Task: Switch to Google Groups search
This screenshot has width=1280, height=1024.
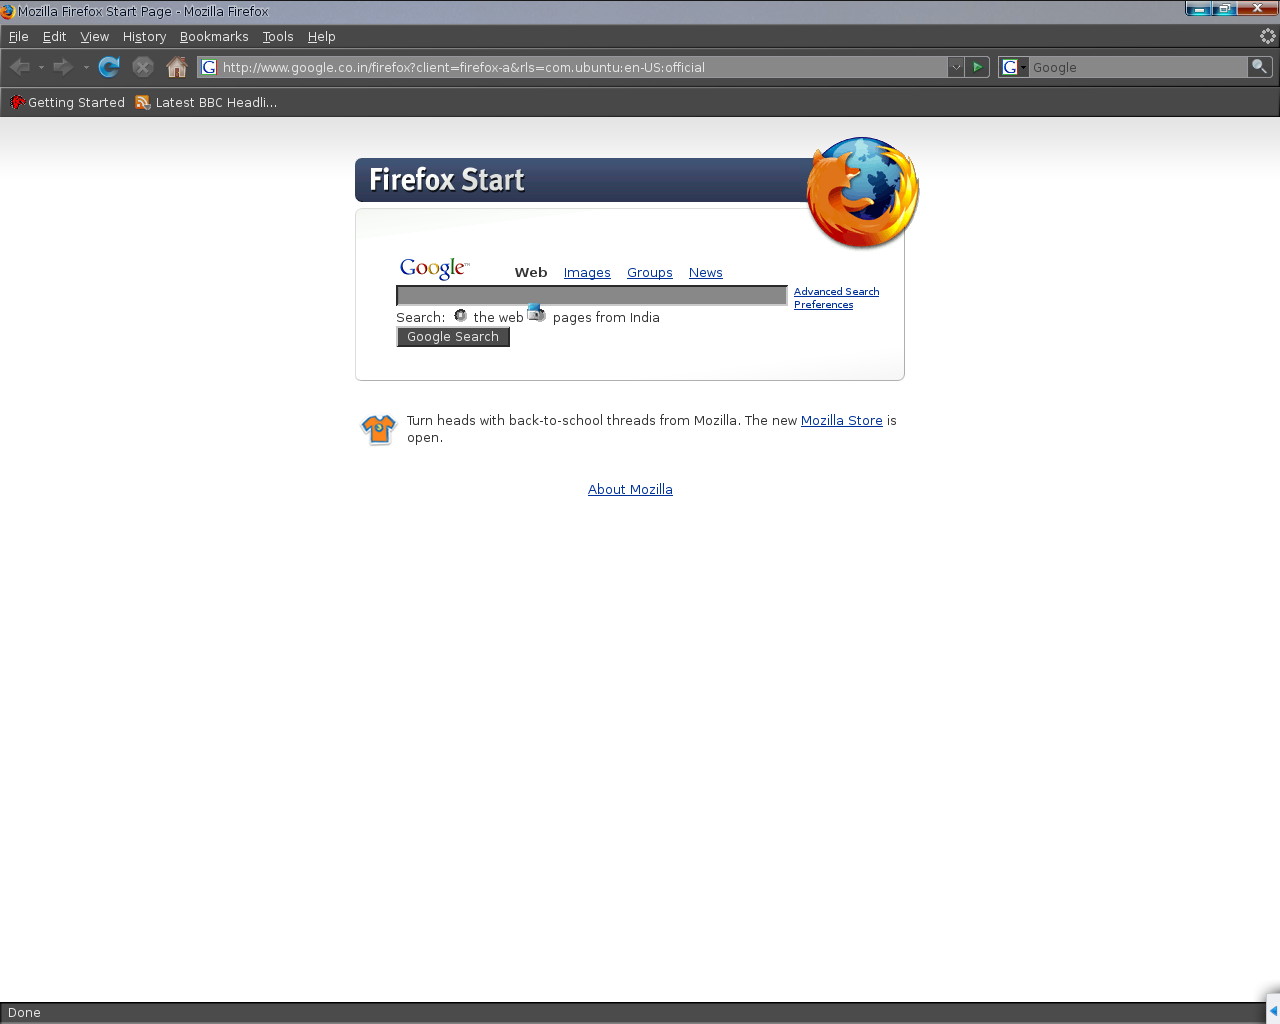Action: point(650,272)
